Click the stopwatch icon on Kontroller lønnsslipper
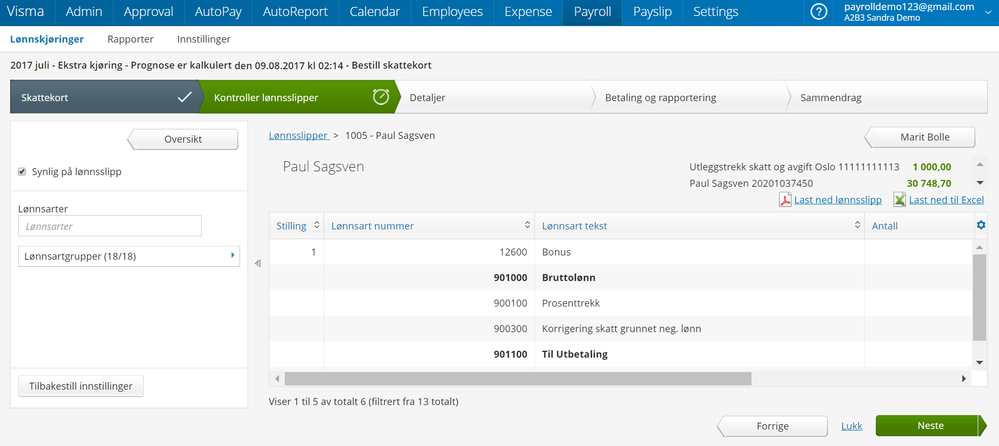999x446 pixels. (x=380, y=97)
